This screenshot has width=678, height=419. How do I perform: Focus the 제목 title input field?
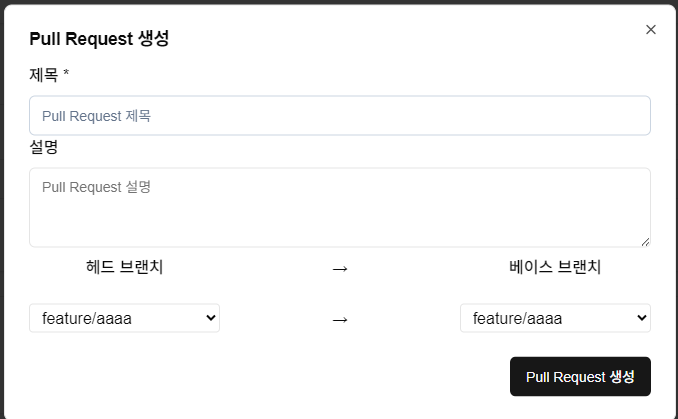click(340, 115)
